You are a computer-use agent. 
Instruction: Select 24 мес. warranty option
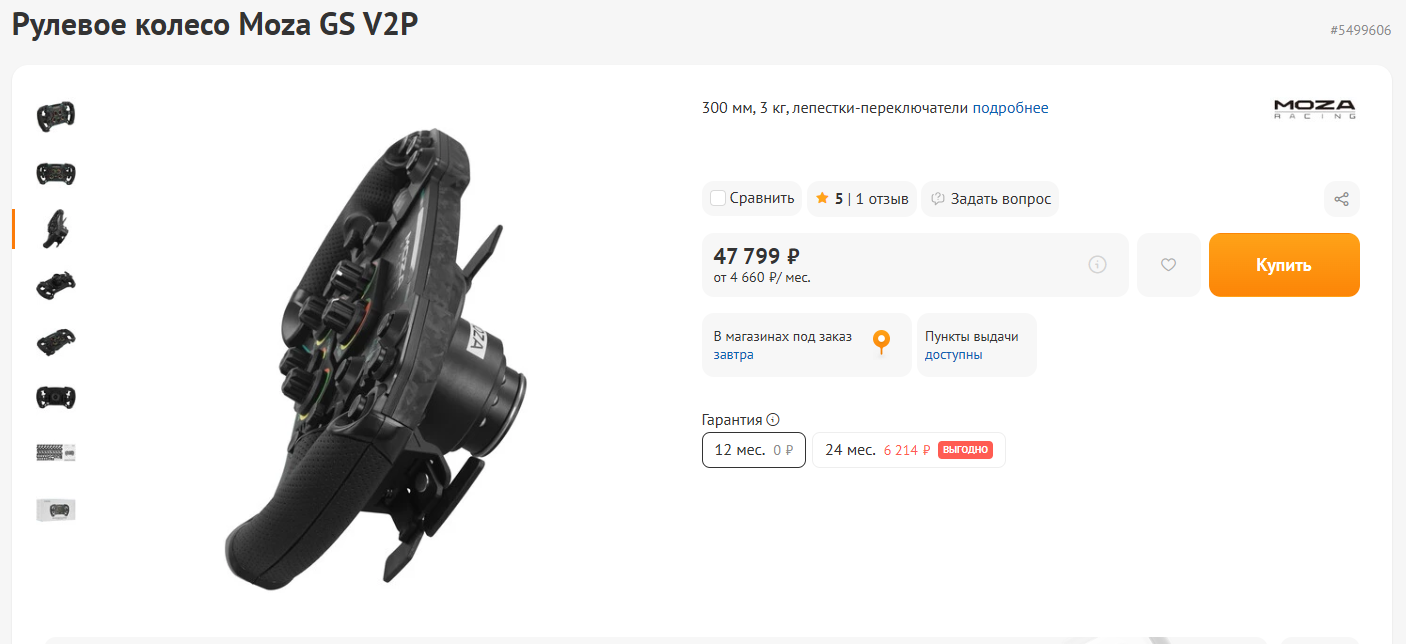coord(909,450)
